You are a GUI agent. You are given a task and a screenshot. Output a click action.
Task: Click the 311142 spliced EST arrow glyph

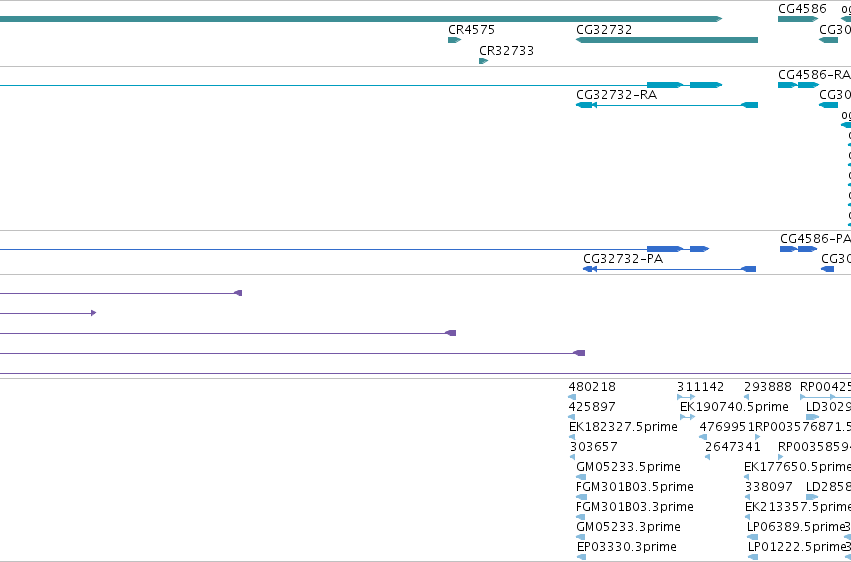tap(686, 397)
